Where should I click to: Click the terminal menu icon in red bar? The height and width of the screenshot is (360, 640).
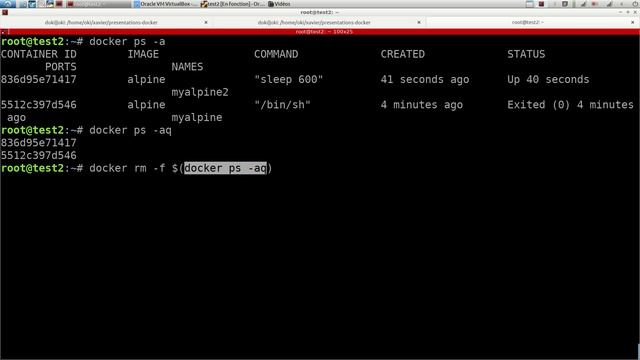click(3, 31)
